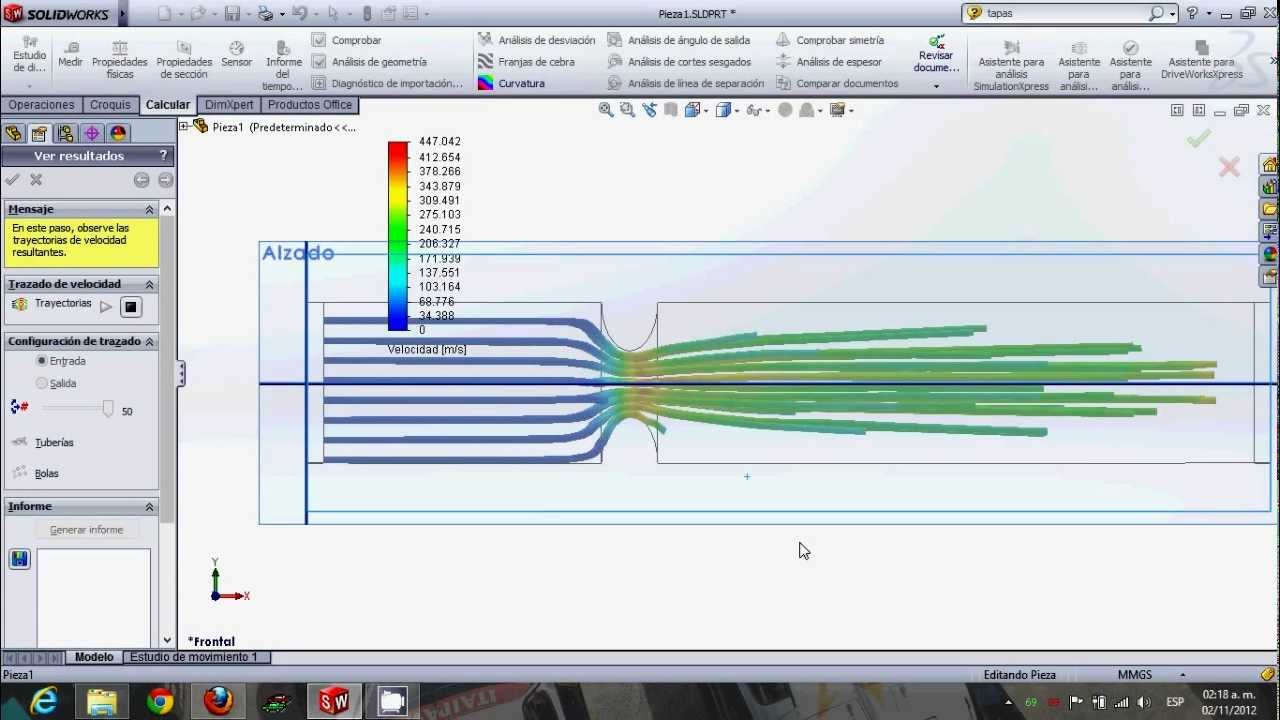The height and width of the screenshot is (720, 1280).
Task: Open the Estudio de movimiento 1 tab
Action: point(194,657)
